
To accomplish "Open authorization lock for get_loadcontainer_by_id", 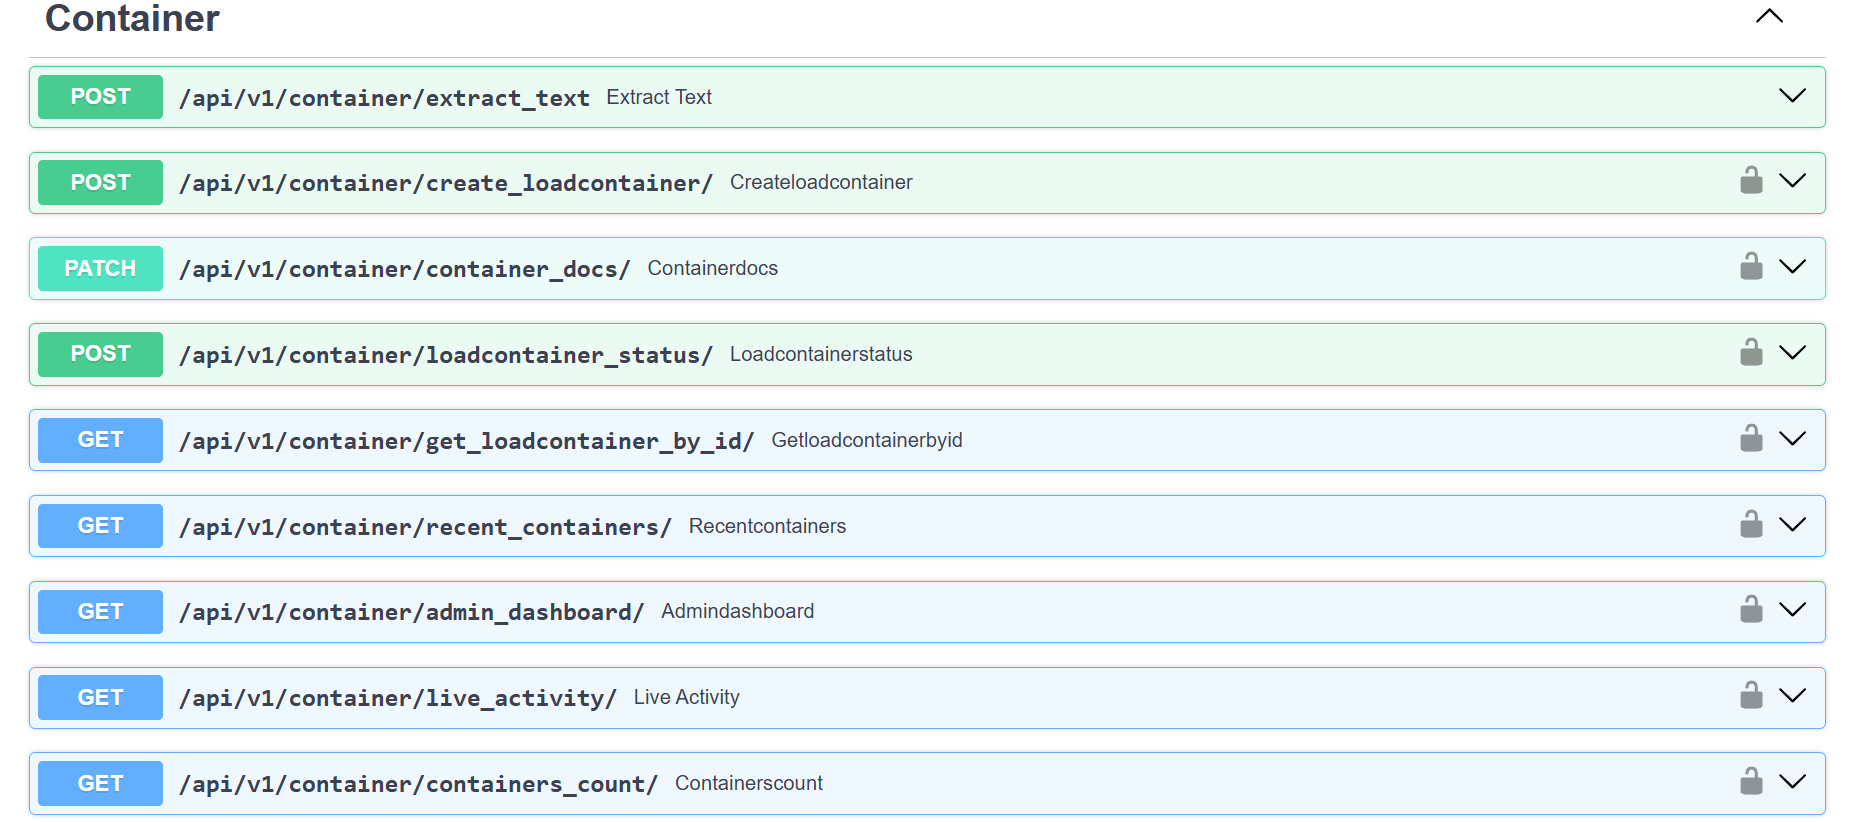I will 1750,439.
